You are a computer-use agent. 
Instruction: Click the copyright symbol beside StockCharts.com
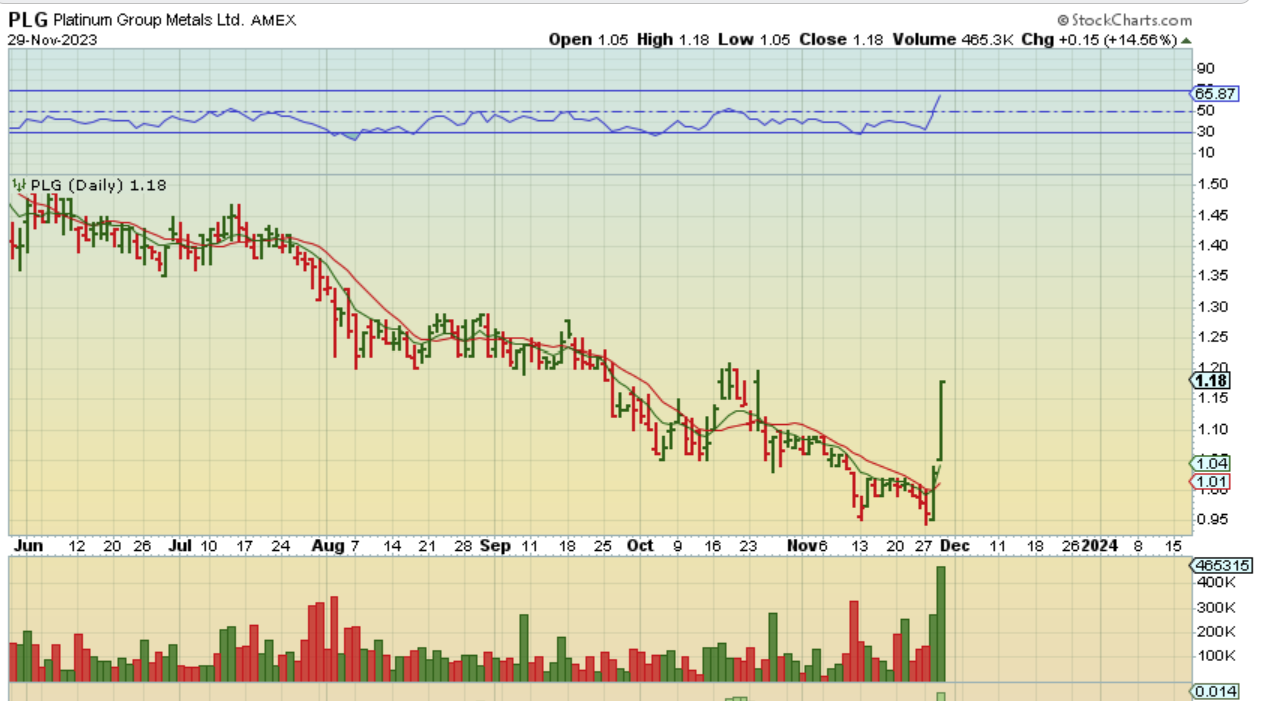(1063, 20)
